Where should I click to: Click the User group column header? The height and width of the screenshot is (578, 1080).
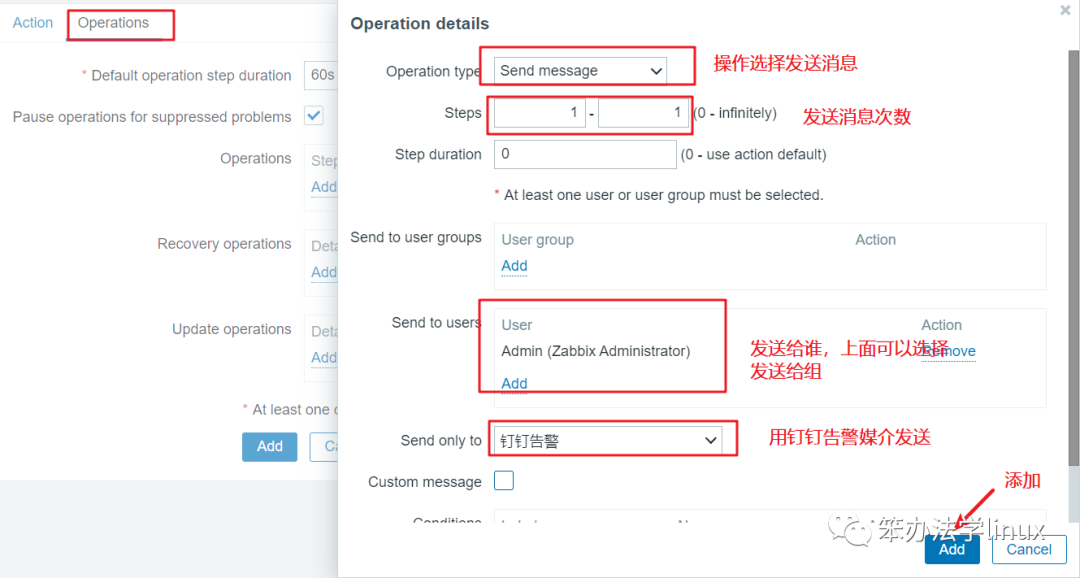click(537, 240)
